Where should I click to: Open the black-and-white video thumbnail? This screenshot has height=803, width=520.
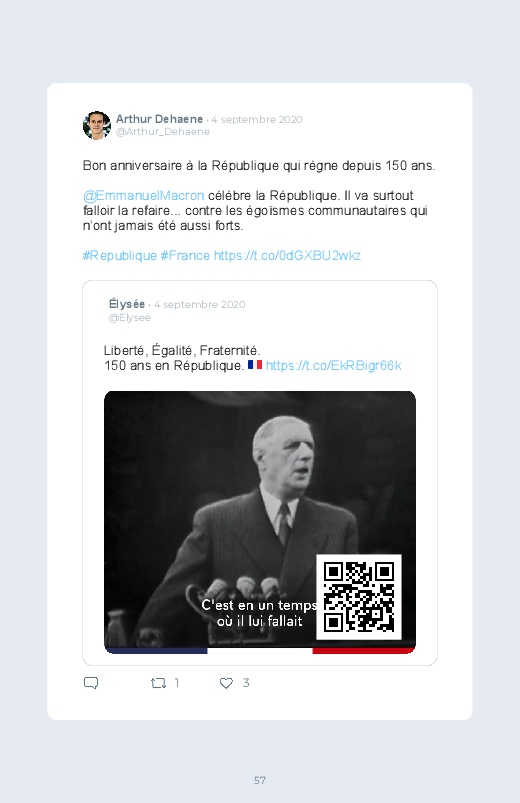tap(260, 522)
